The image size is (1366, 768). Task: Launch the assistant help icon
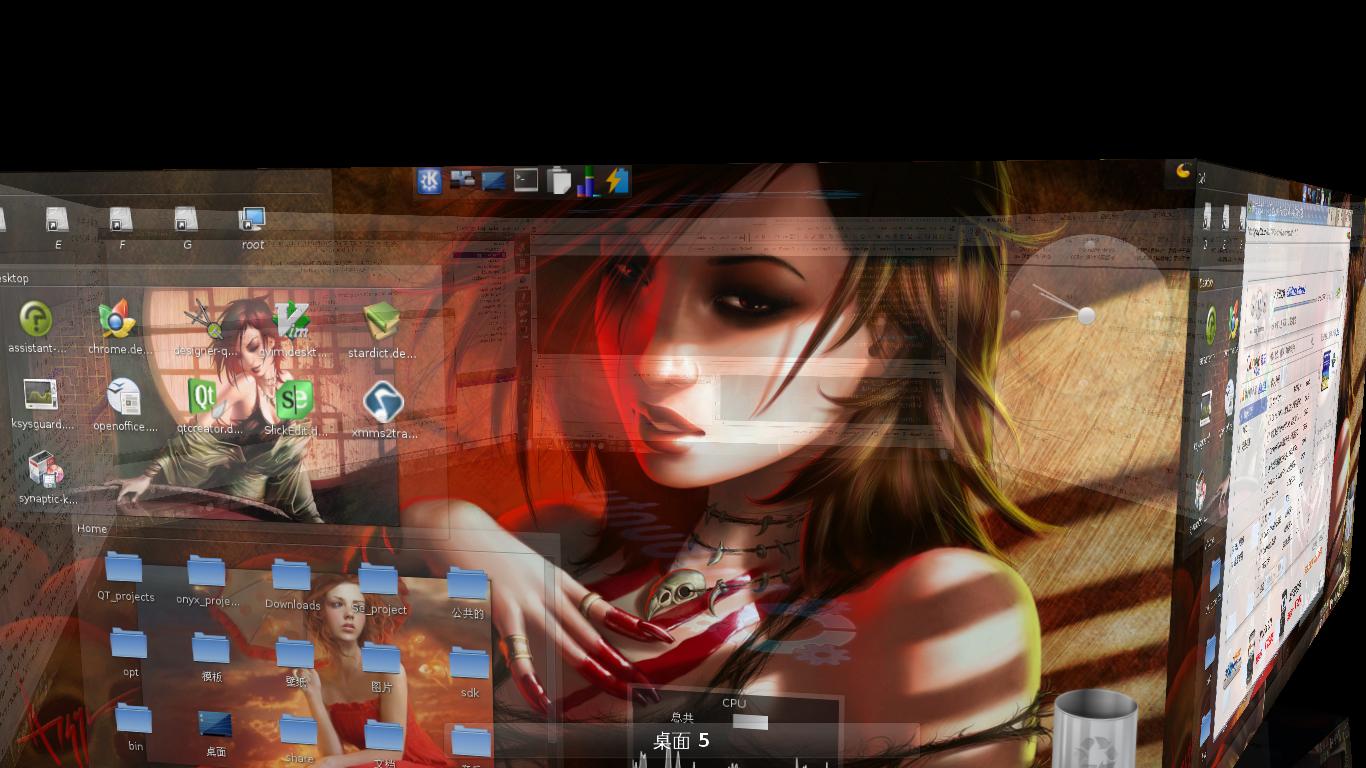point(36,320)
